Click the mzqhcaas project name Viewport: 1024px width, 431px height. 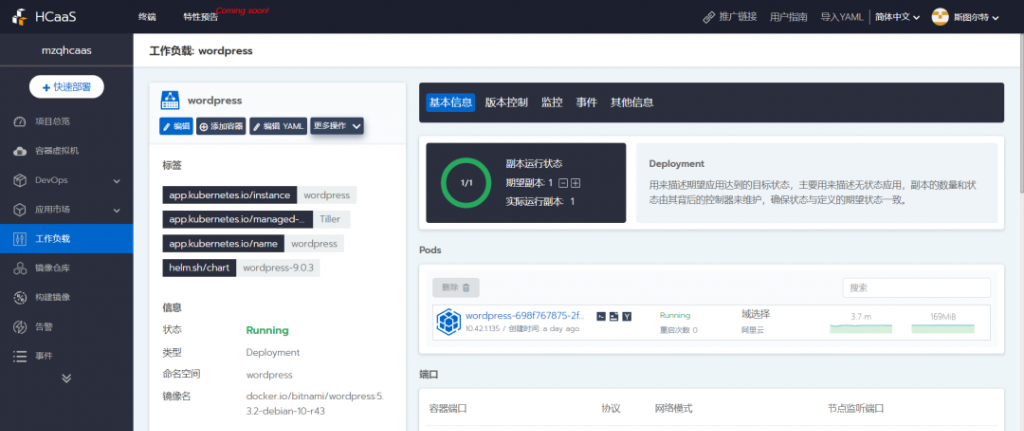pyautogui.click(x=66, y=50)
